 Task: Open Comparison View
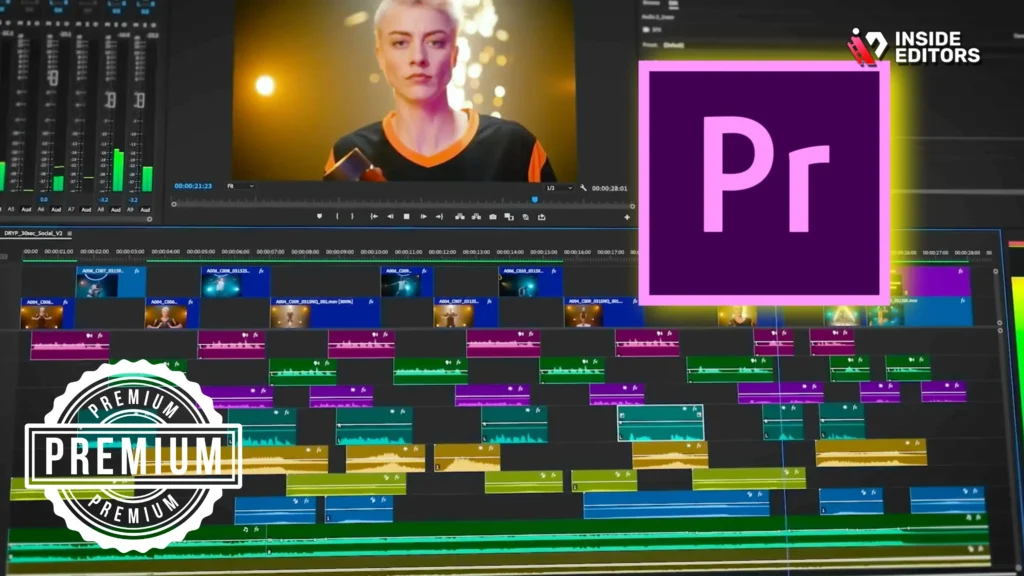[509, 216]
